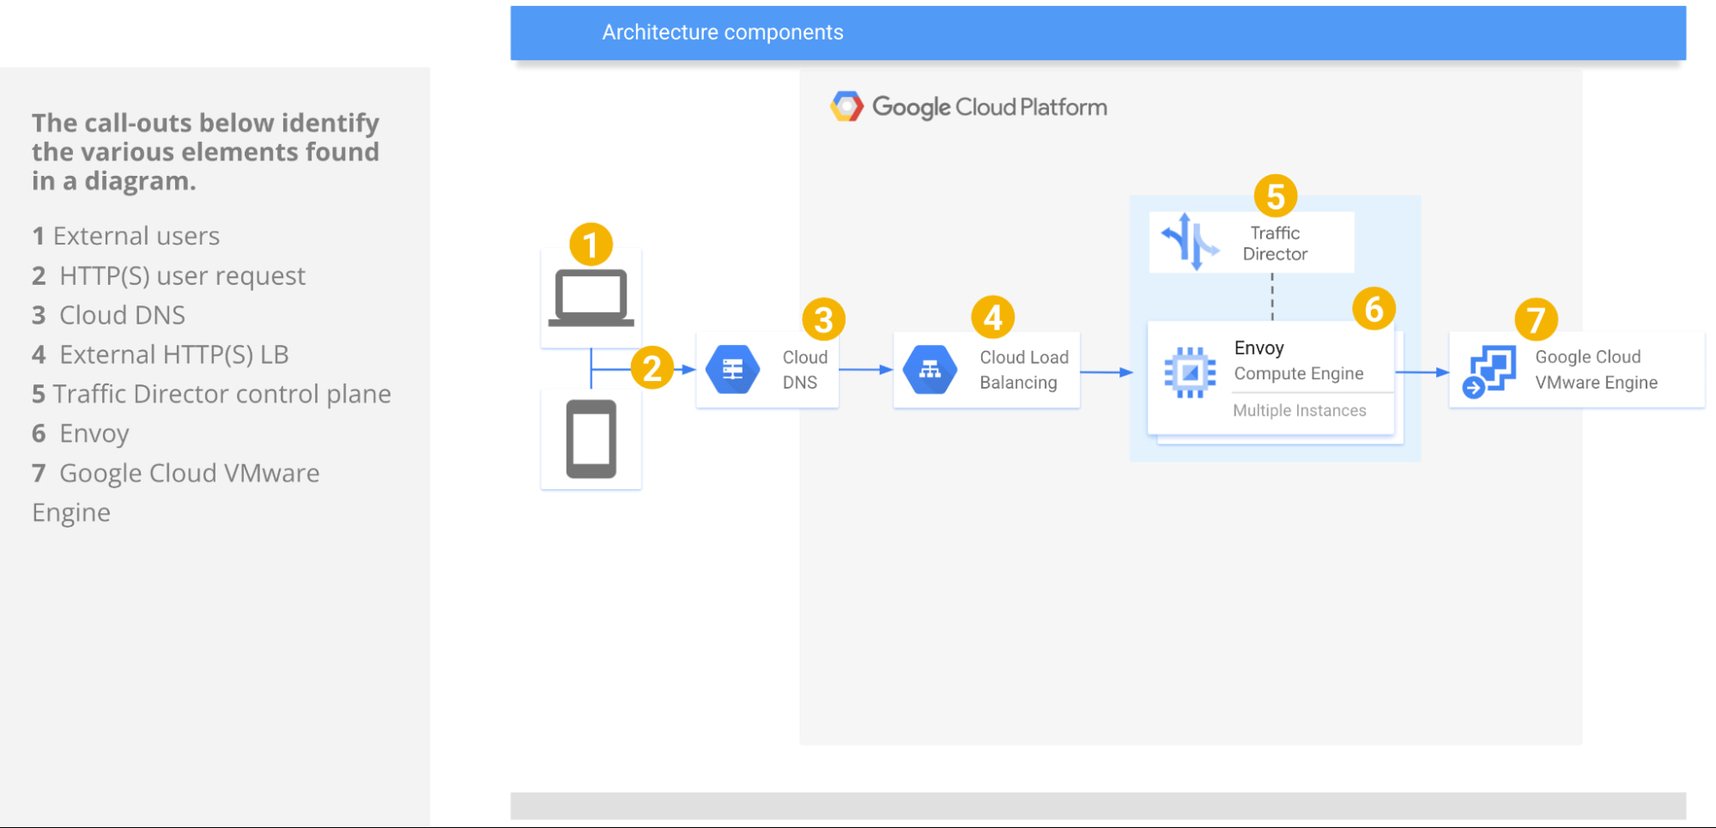This screenshot has width=1716, height=828.
Task: Click the Traffic Director arrows icon
Action: pos(1190,242)
